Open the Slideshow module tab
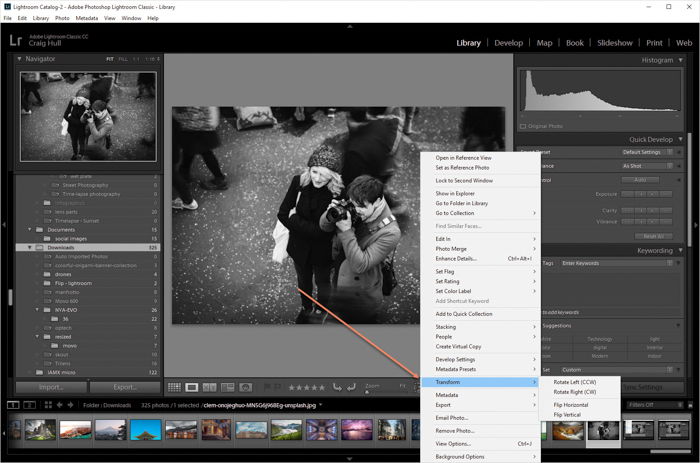The image size is (700, 463). coord(615,43)
